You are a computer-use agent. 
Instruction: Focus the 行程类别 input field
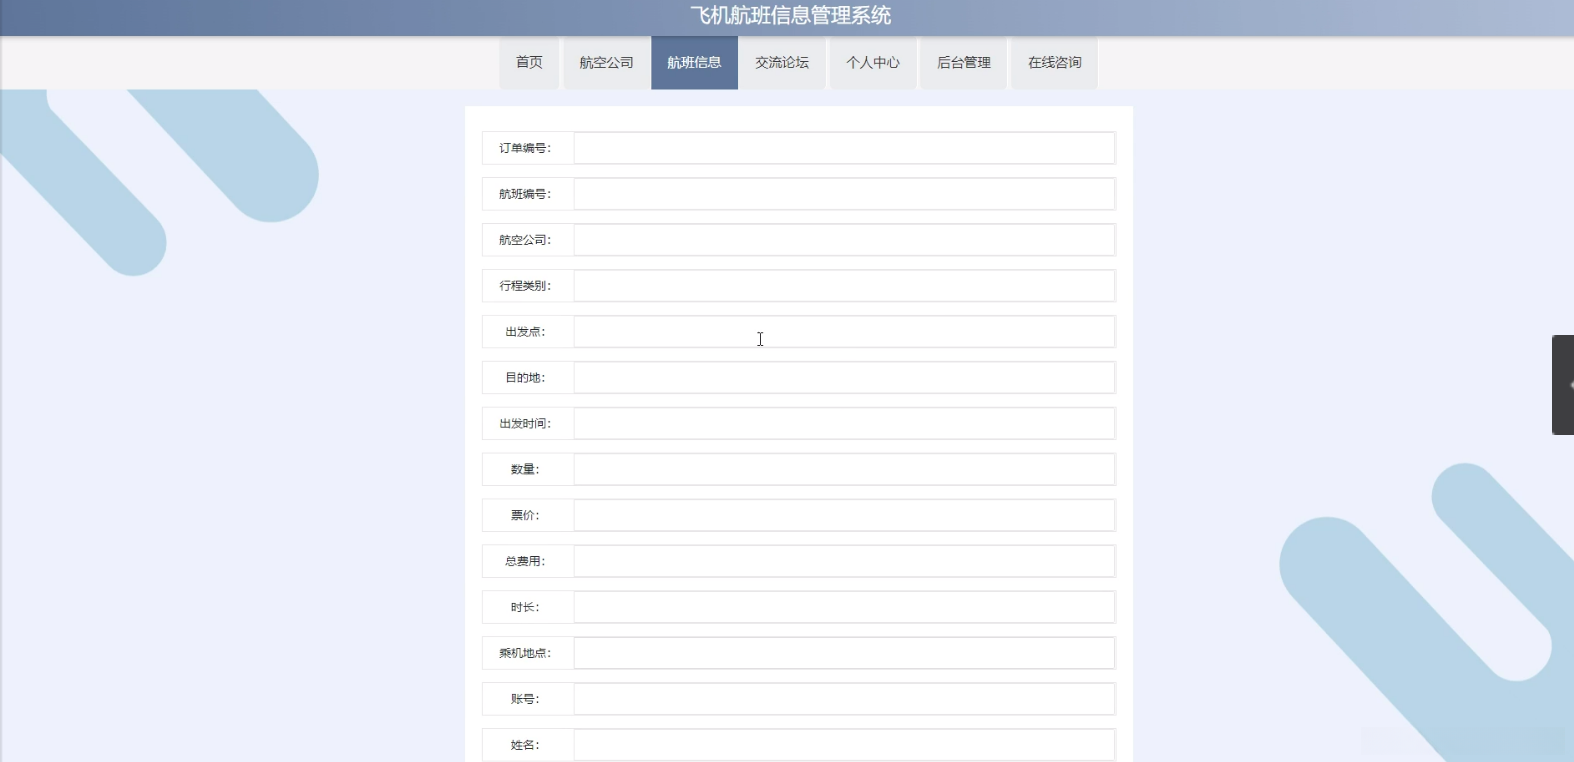[844, 286]
